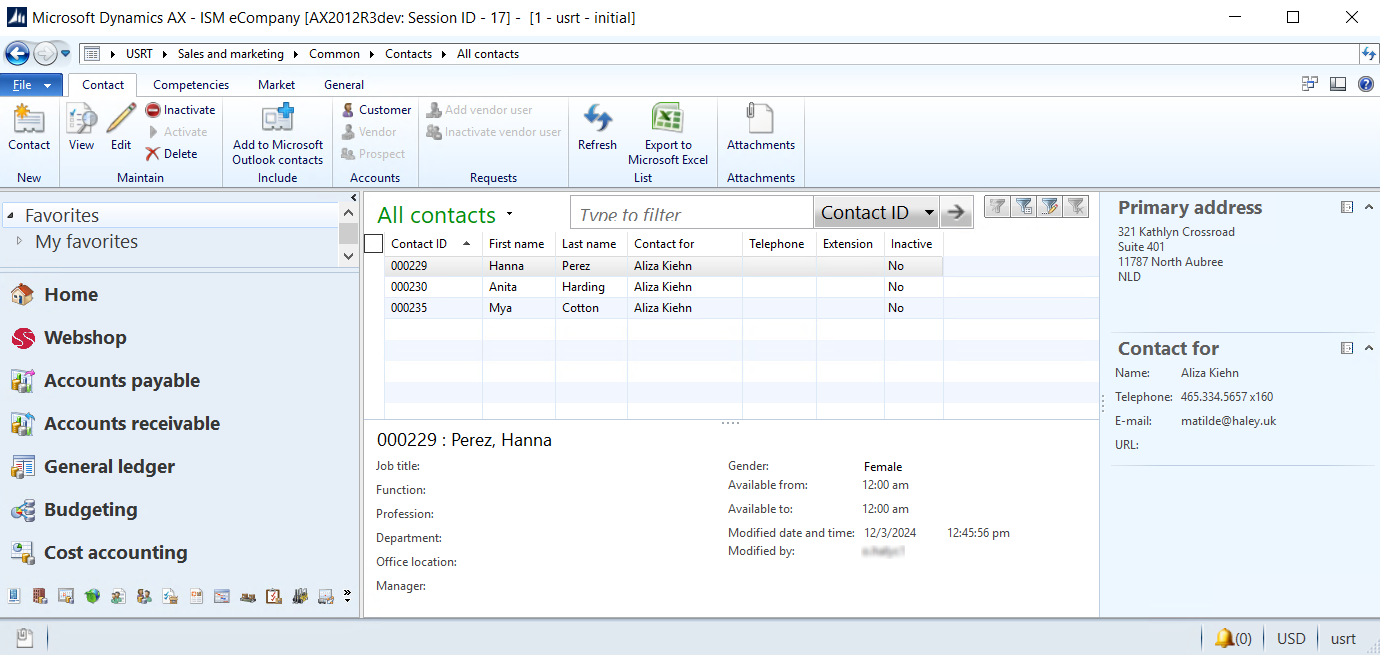1380x655 pixels.
Task: Select contact row 000230 Anita Harding
Action: (x=663, y=287)
